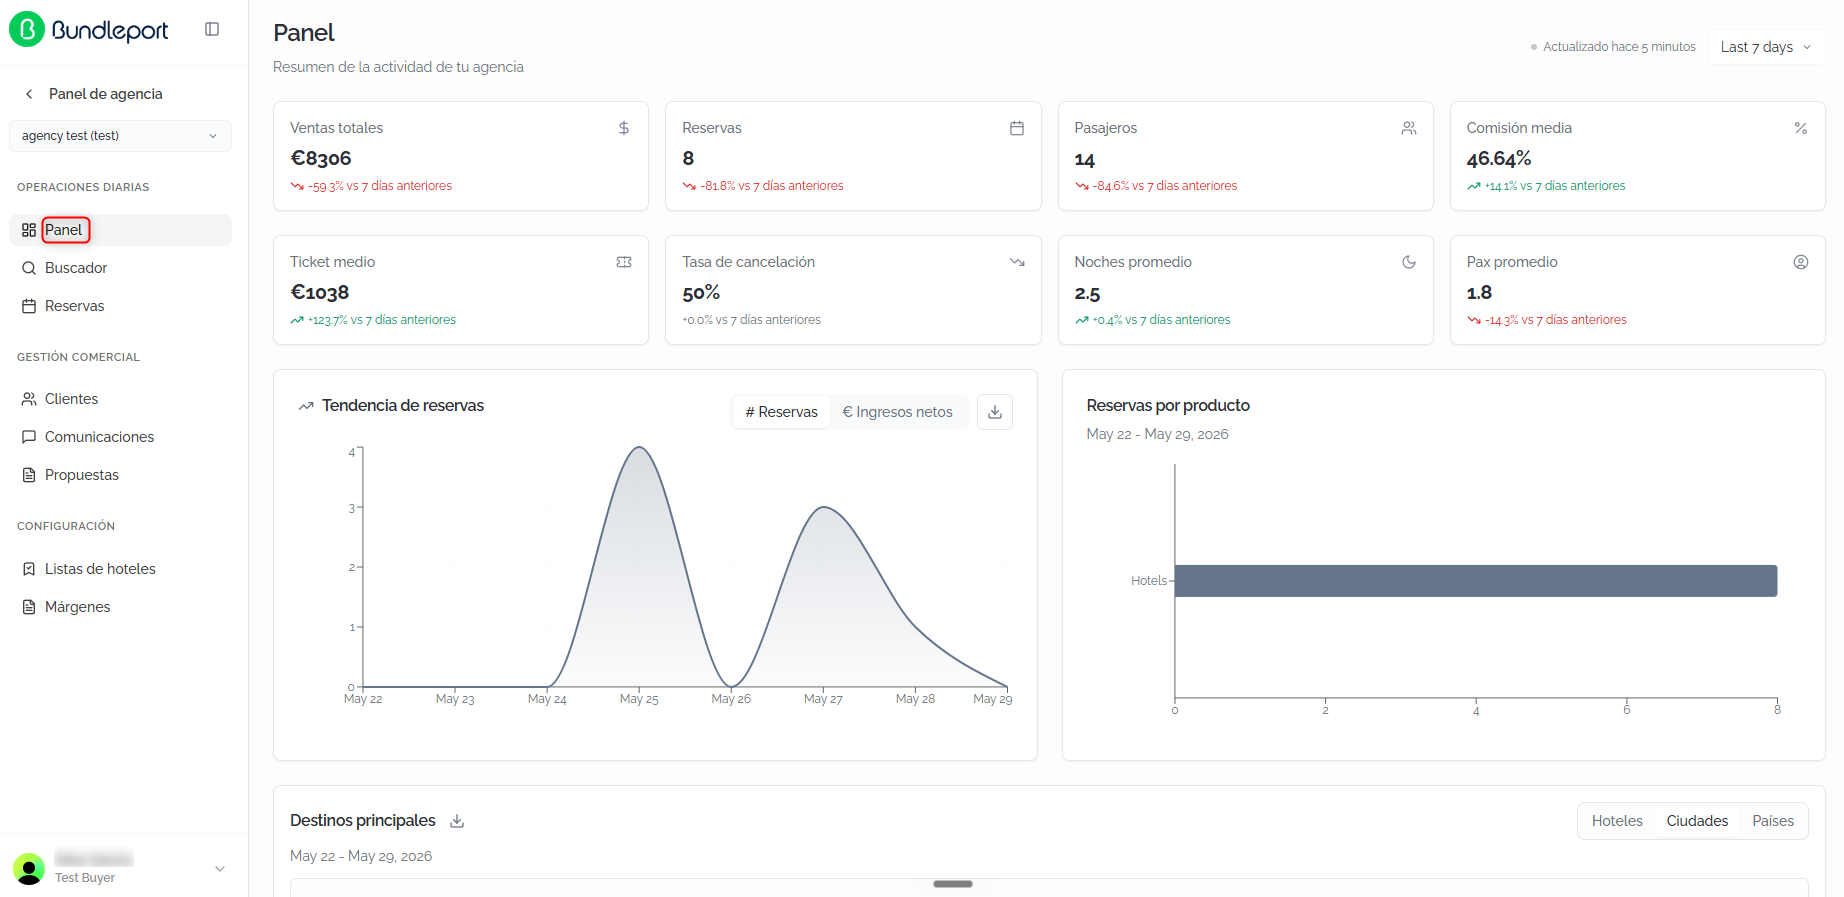1844x897 pixels.
Task: Open Propuestas in the sidebar
Action: click(120, 475)
